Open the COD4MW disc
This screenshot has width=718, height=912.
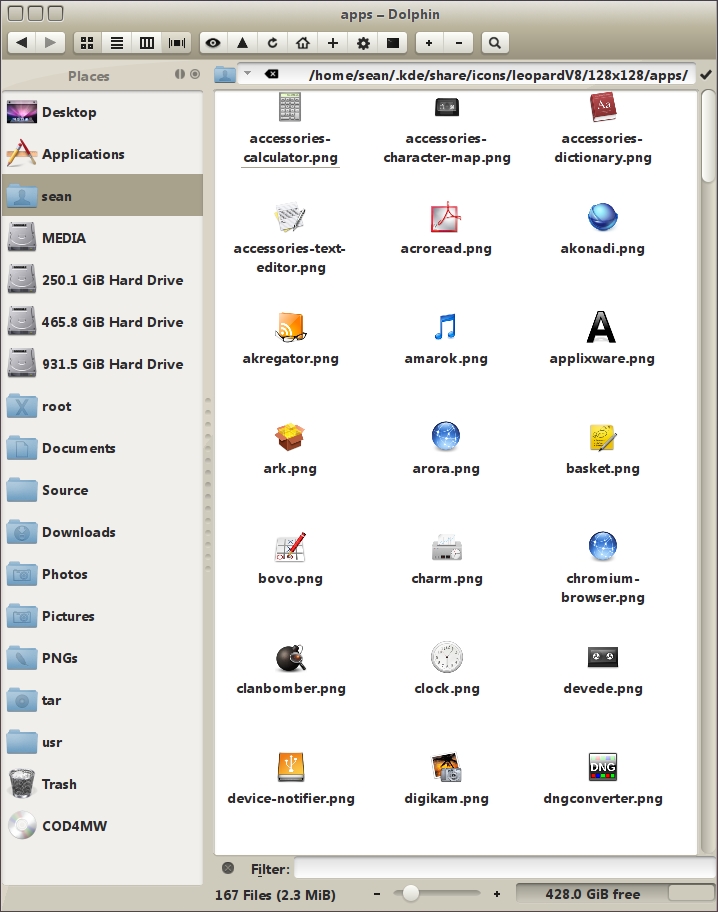click(102, 826)
